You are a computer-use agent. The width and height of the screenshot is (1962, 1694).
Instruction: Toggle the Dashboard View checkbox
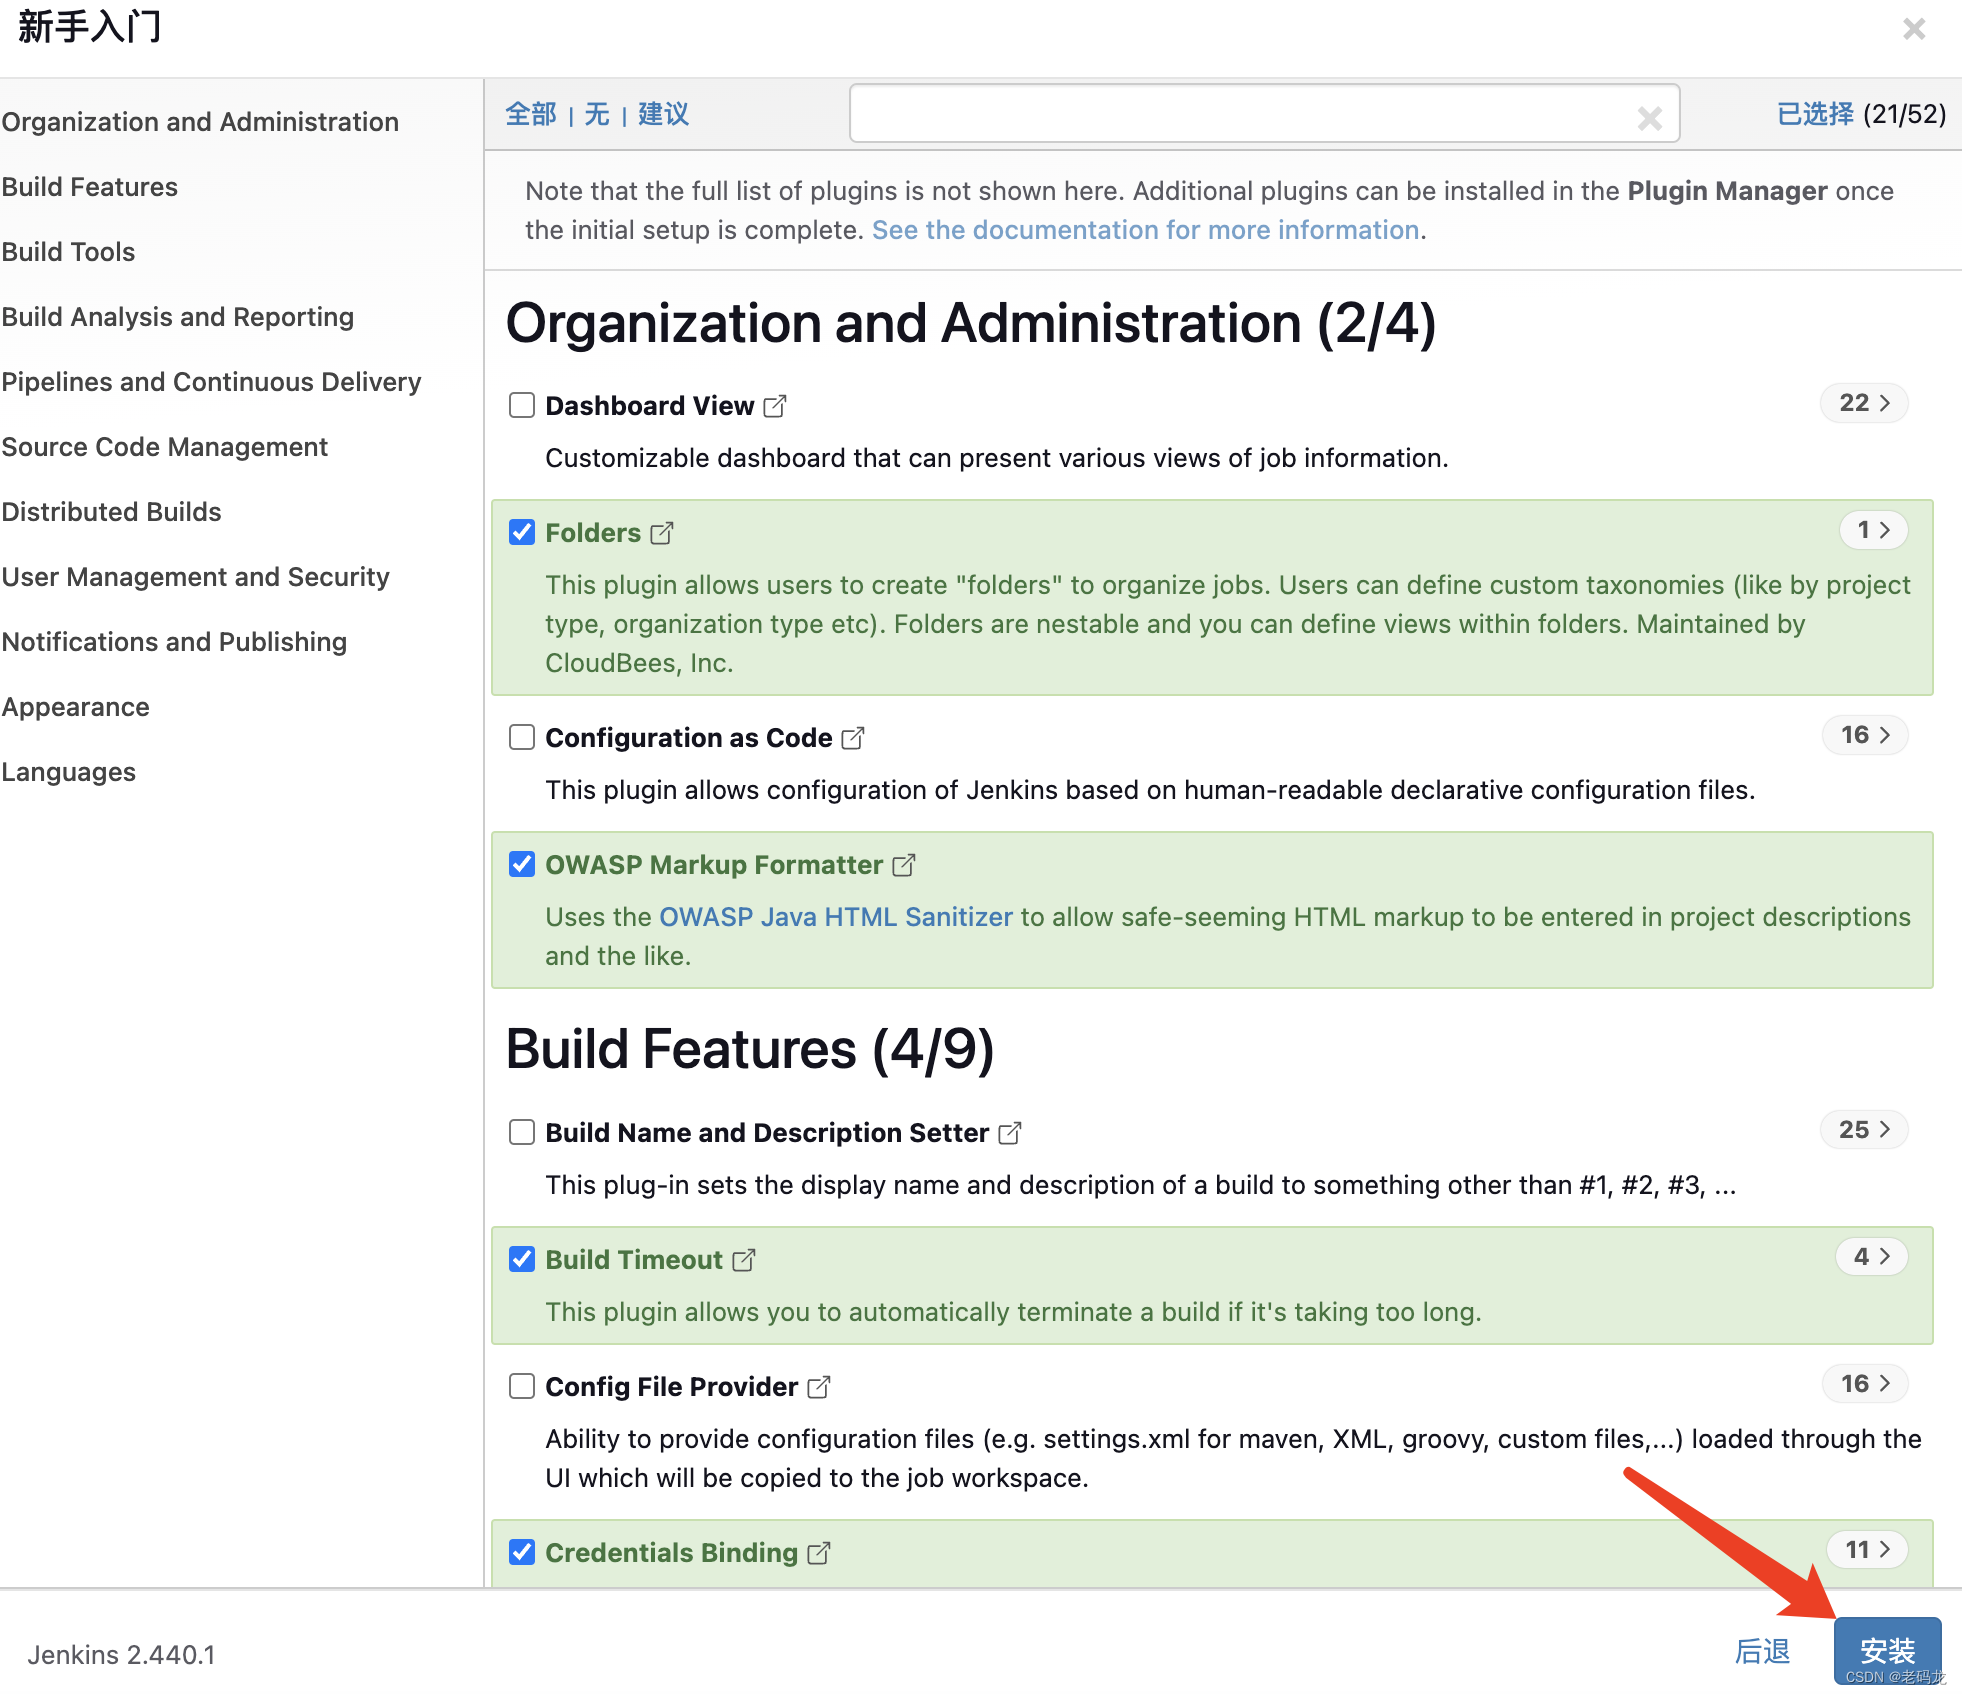(522, 402)
